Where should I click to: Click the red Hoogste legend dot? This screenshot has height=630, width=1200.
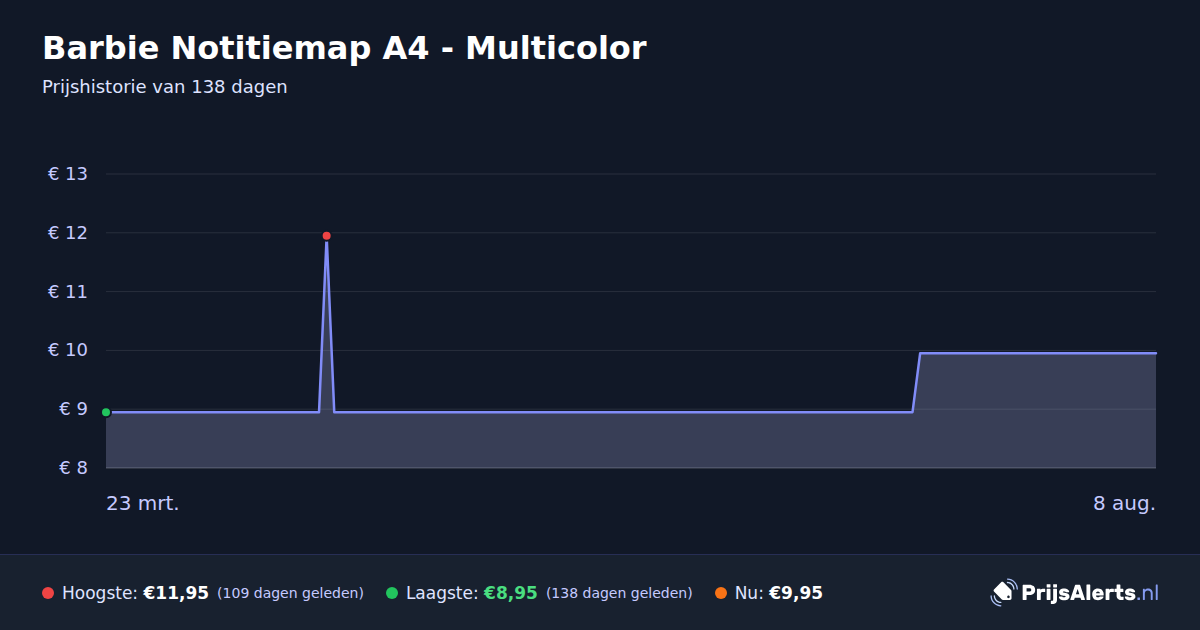coord(48,593)
